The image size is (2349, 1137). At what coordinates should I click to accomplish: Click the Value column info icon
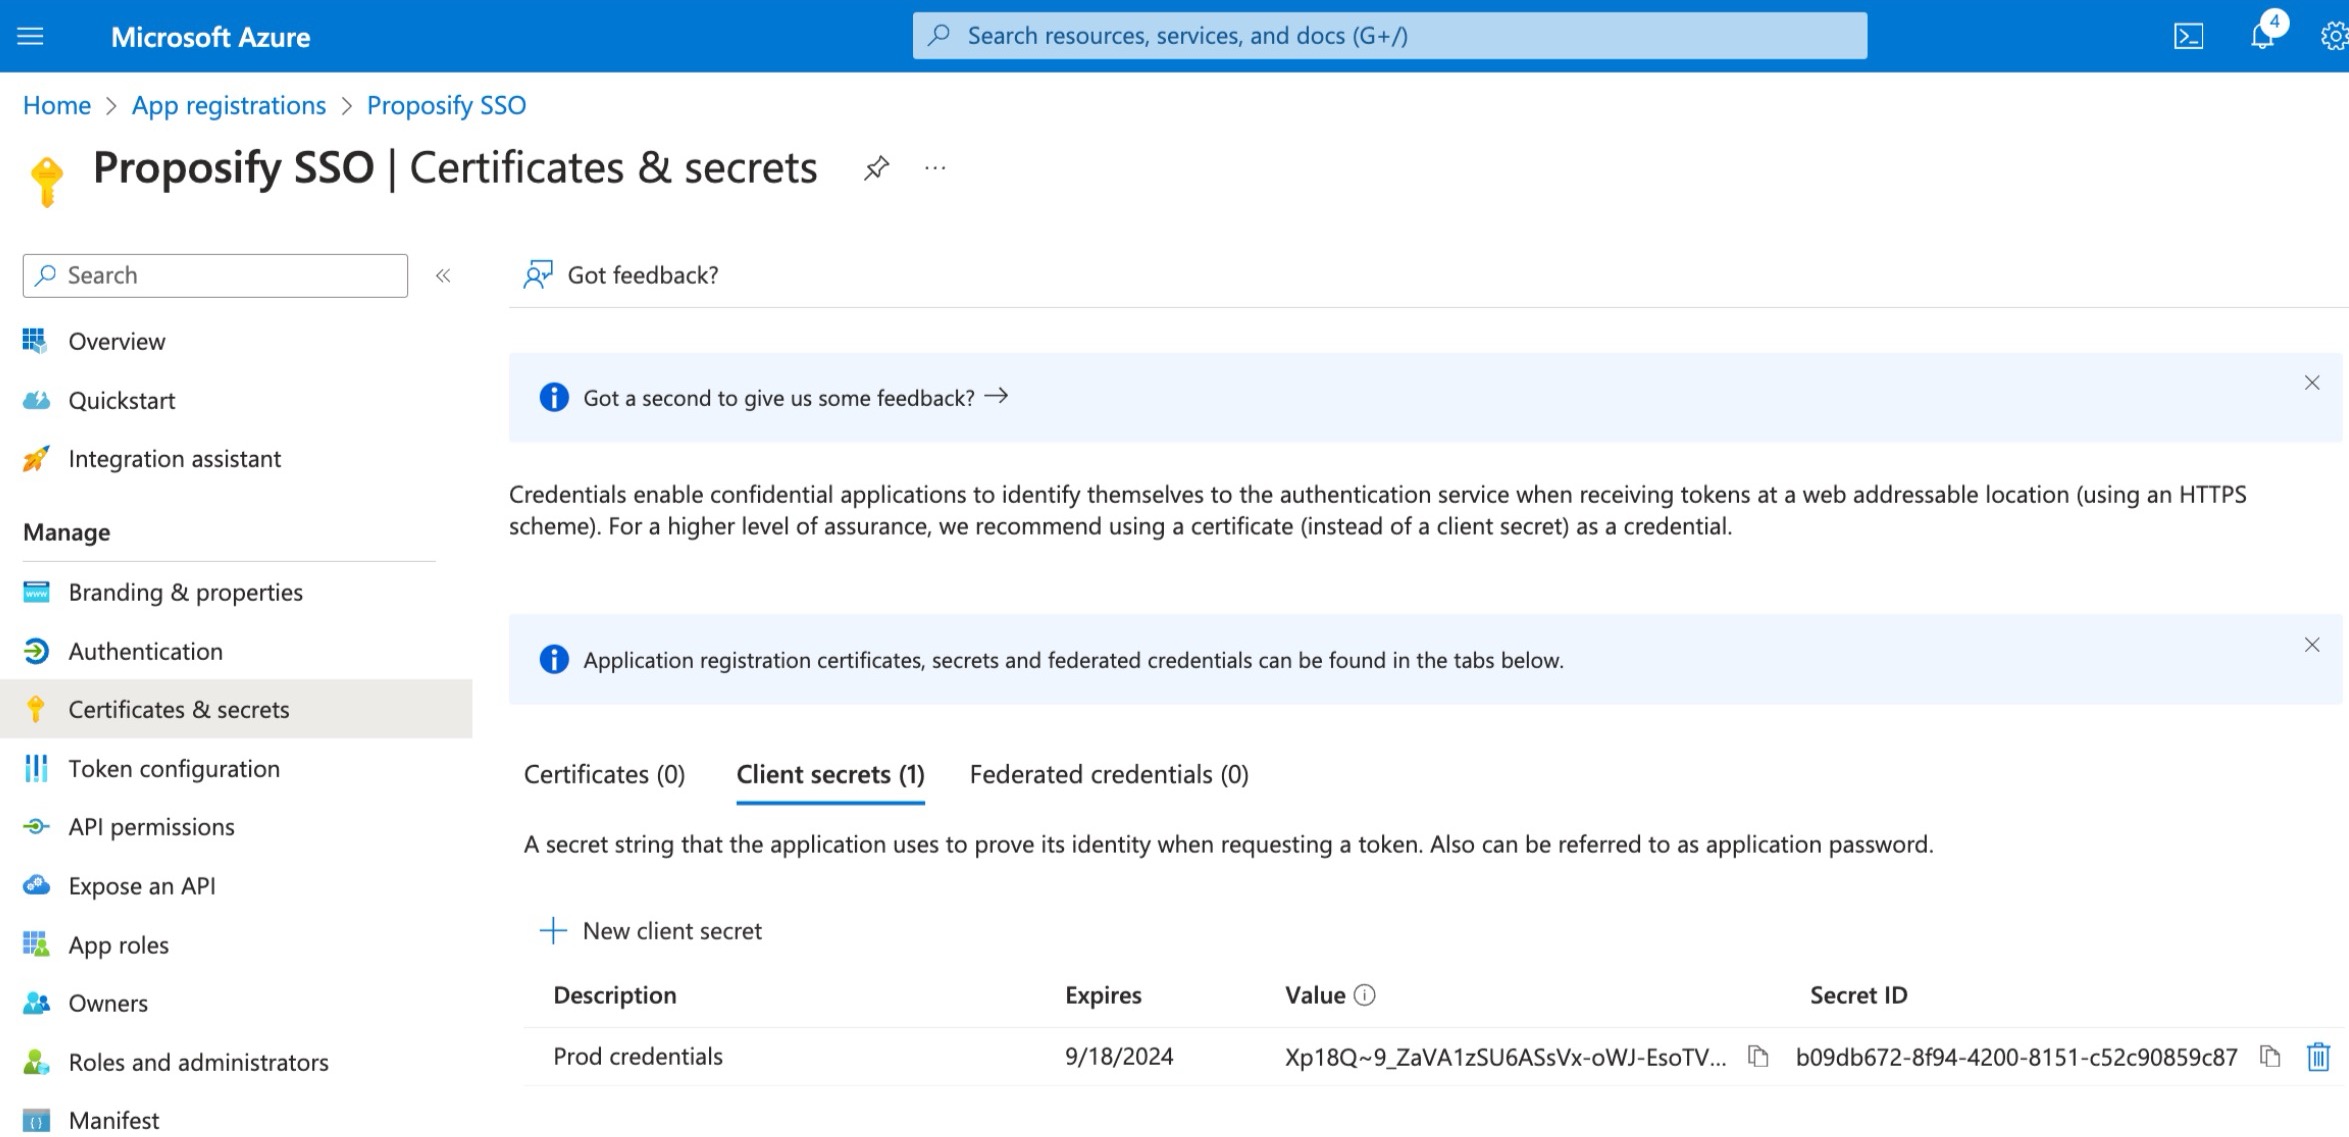click(x=1364, y=995)
